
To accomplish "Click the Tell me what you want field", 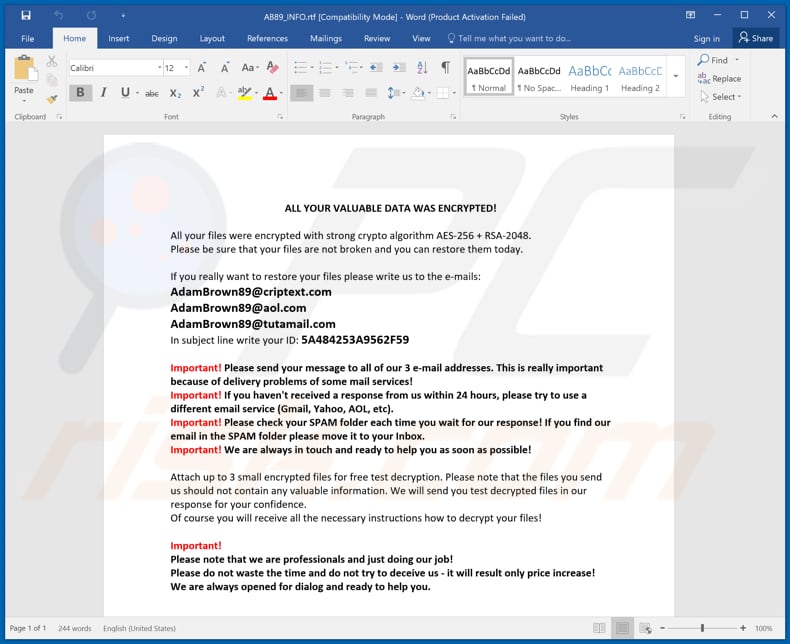I will (x=509, y=38).
